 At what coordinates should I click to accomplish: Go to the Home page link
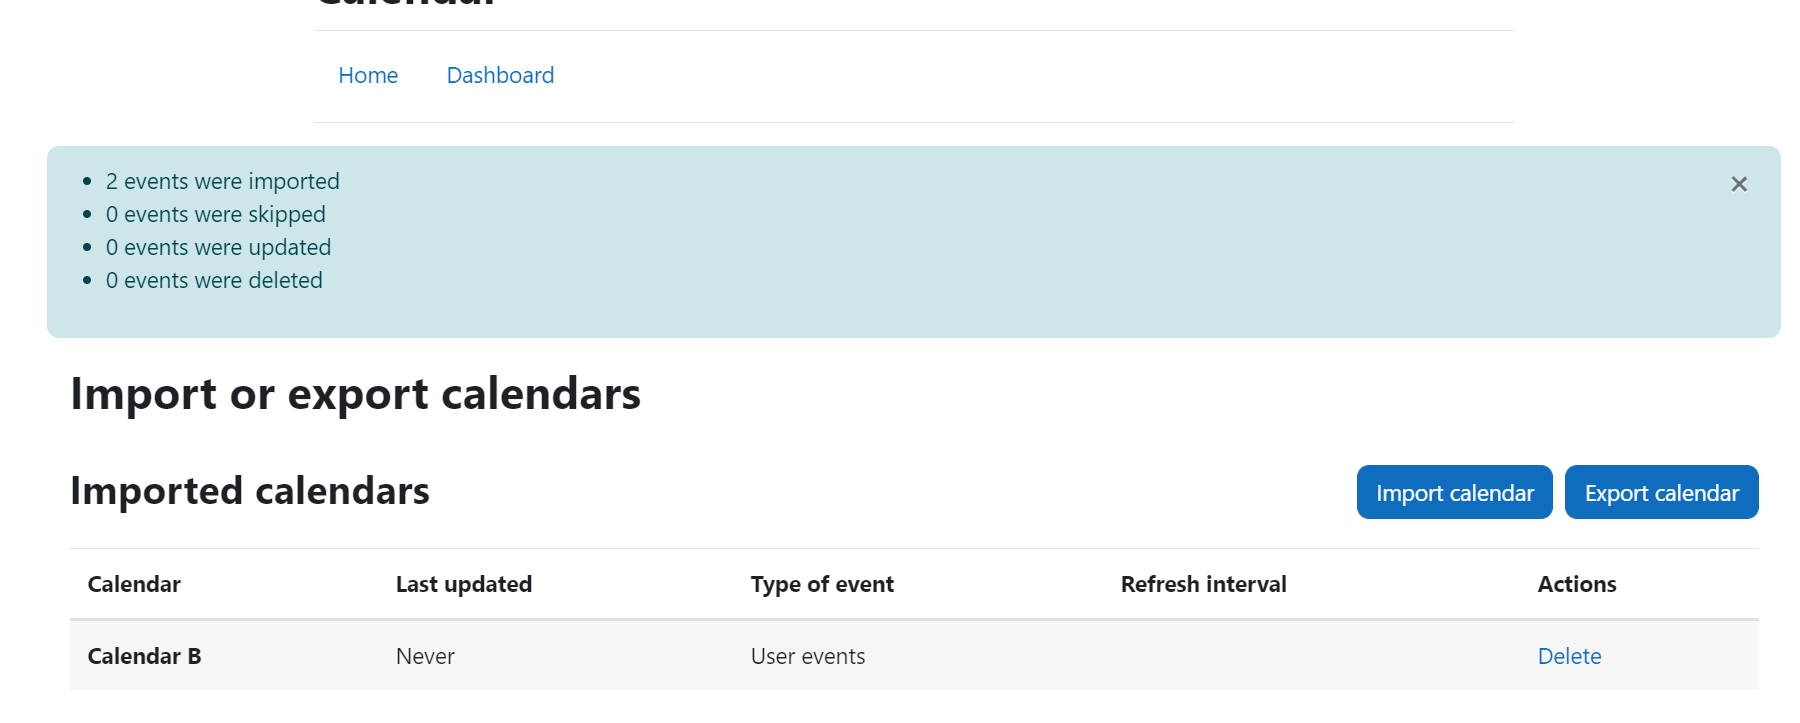tap(368, 76)
